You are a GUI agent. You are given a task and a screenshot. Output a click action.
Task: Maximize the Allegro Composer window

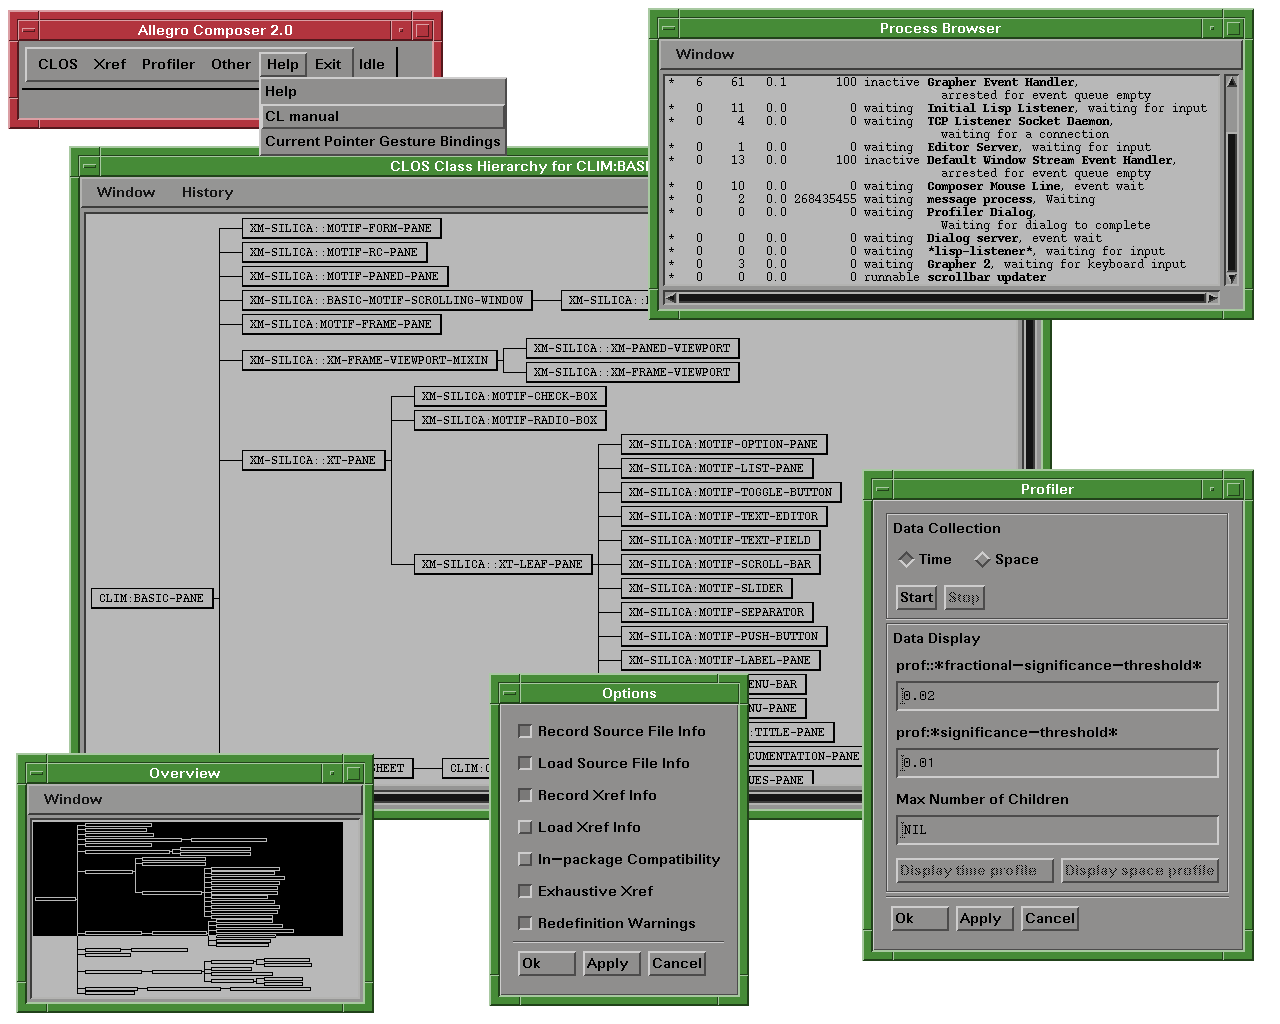423,30
